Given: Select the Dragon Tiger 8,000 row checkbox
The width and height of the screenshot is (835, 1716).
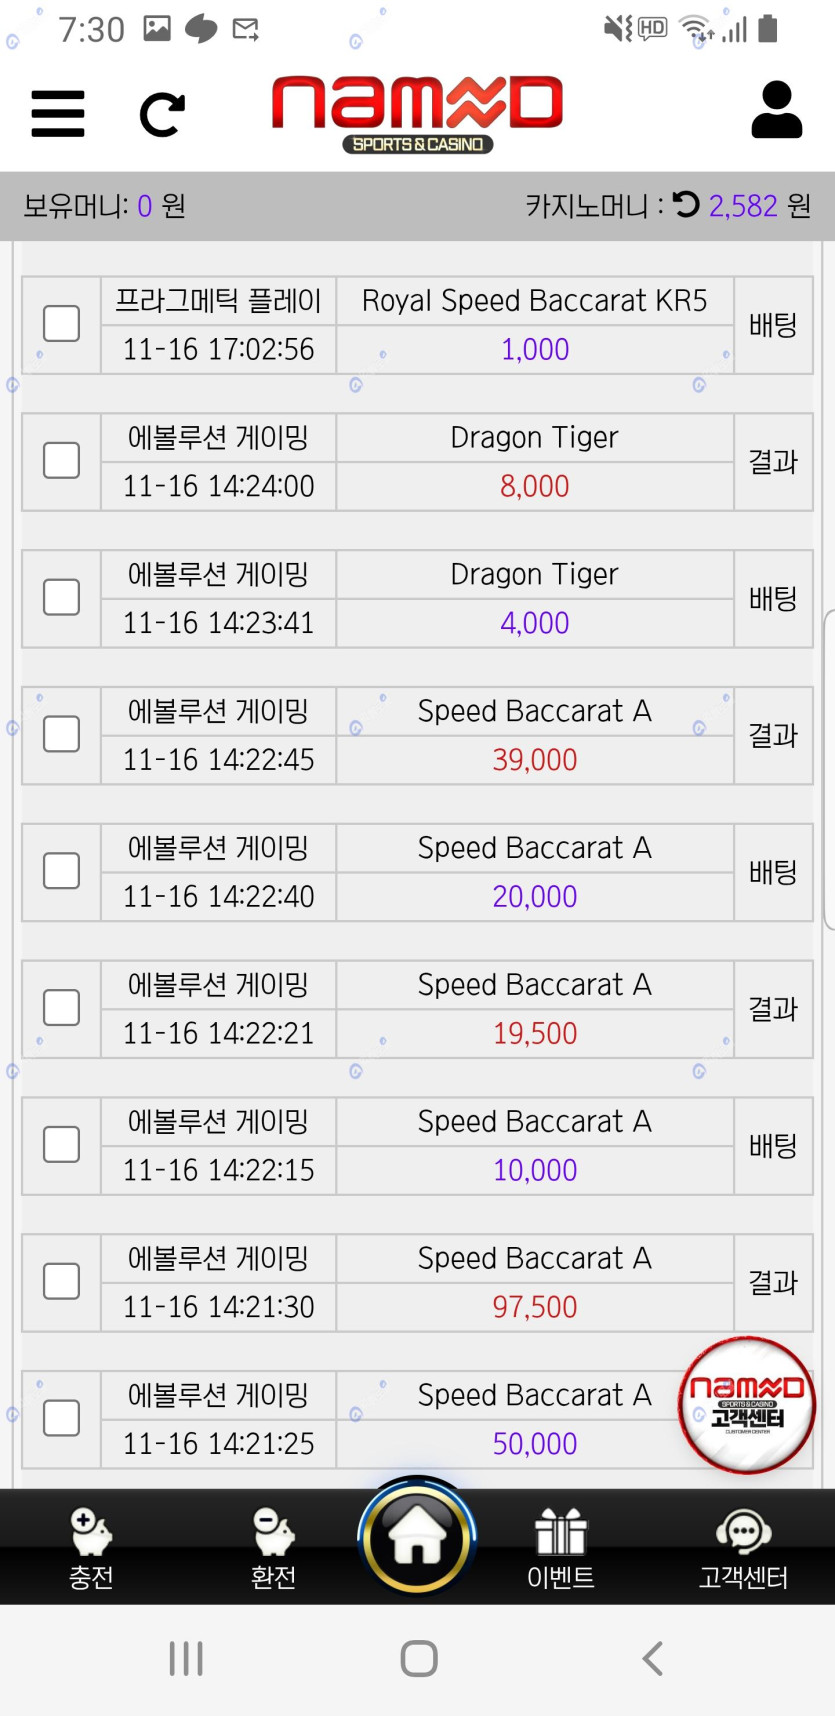Looking at the screenshot, I should tap(62, 461).
